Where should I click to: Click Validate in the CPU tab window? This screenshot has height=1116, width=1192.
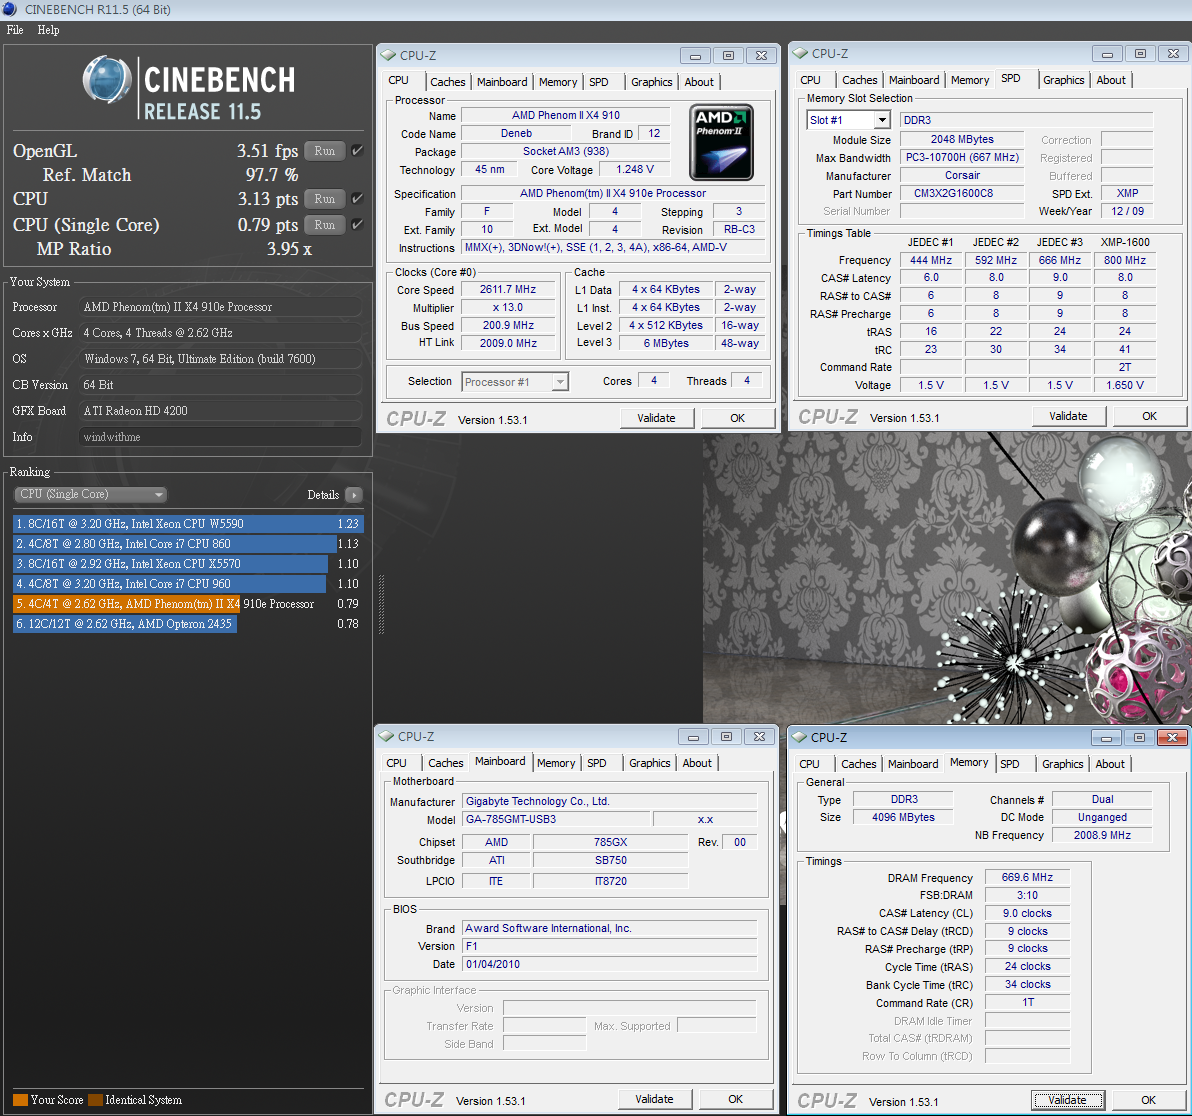(656, 418)
